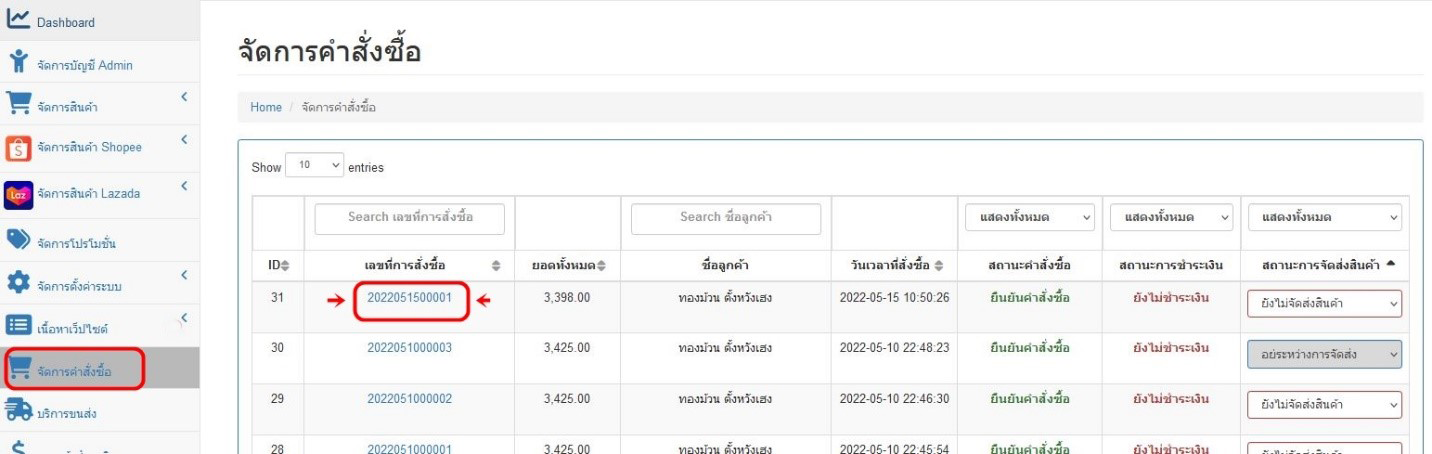1432x454 pixels.
Task: Click the Dashboard chart icon in the sidebar
Action: (19, 21)
